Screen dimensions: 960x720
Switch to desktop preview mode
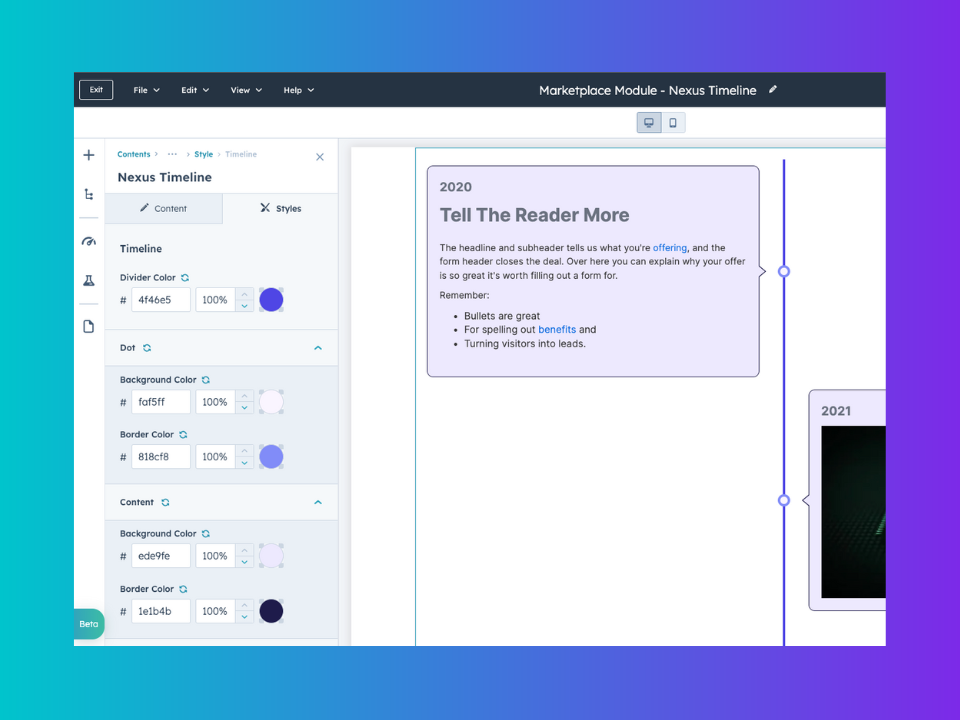point(649,123)
